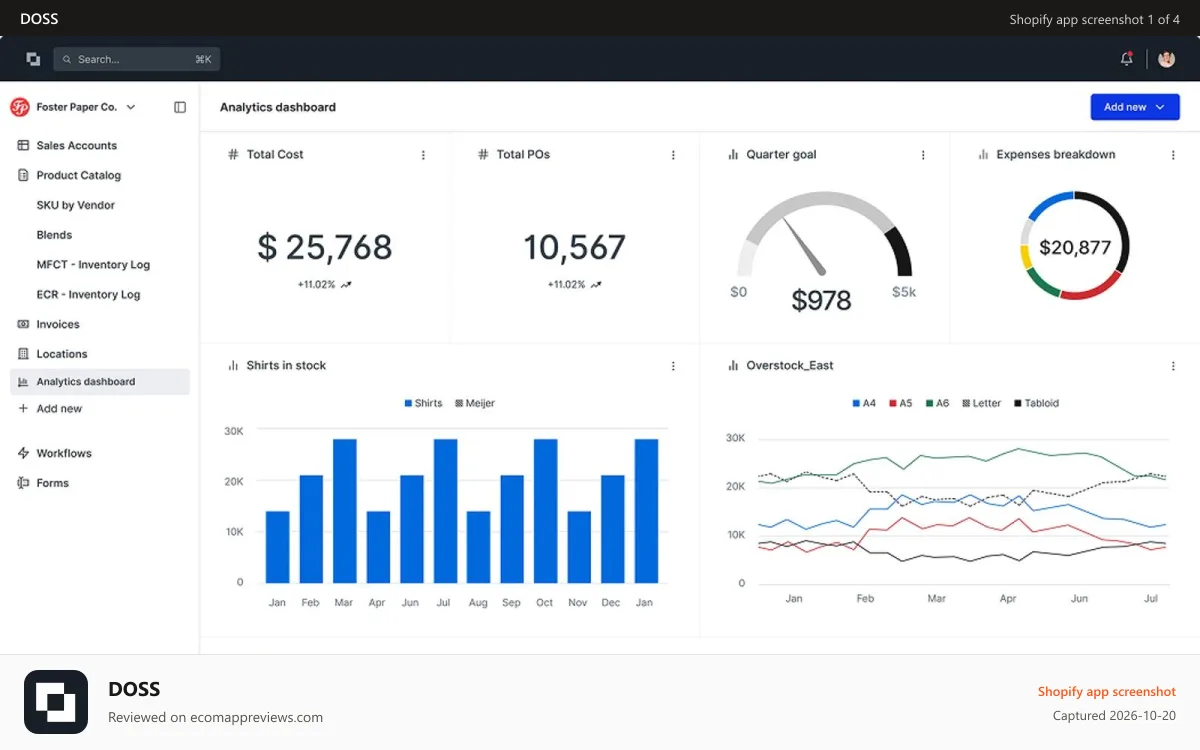
Task: Collapse the sidebar panel toggle icon
Action: pyautogui.click(x=180, y=107)
